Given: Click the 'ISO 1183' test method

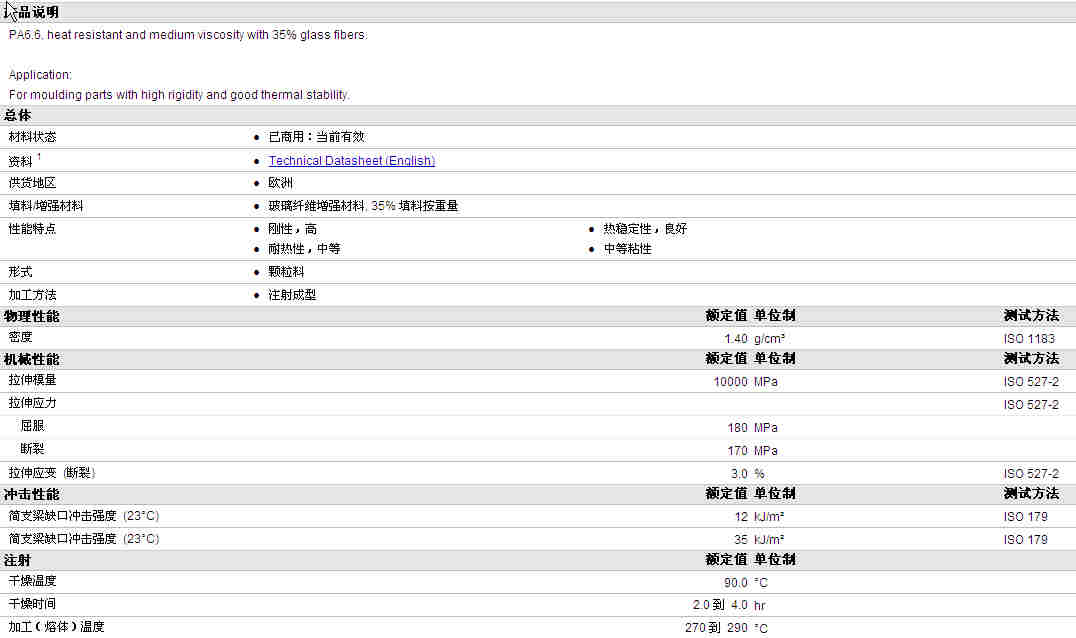Looking at the screenshot, I should pyautogui.click(x=1028, y=339).
